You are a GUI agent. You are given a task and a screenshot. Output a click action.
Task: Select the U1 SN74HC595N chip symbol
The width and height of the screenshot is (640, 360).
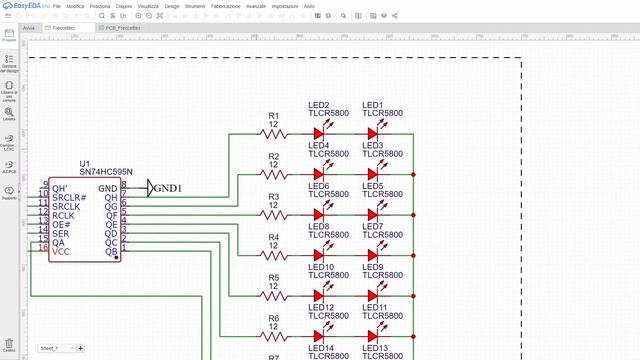[84, 220]
